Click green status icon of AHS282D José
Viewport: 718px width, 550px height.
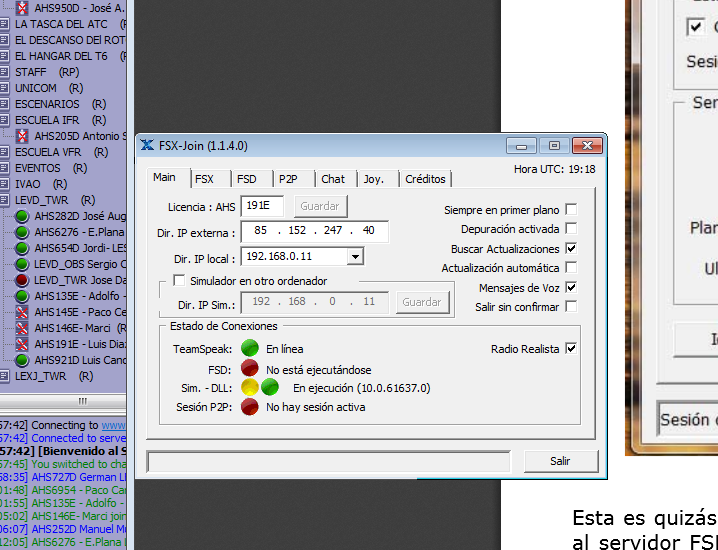pyautogui.click(x=22, y=216)
